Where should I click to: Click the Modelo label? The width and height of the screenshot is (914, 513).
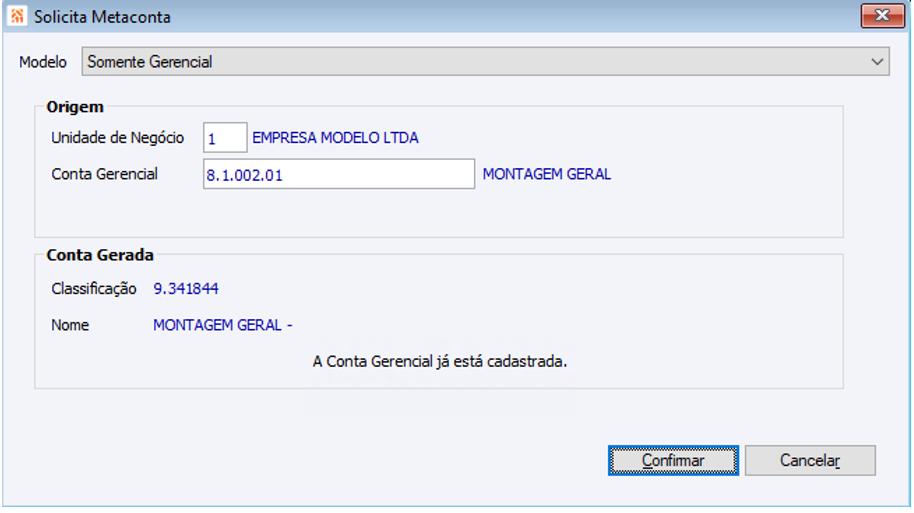(x=43, y=62)
